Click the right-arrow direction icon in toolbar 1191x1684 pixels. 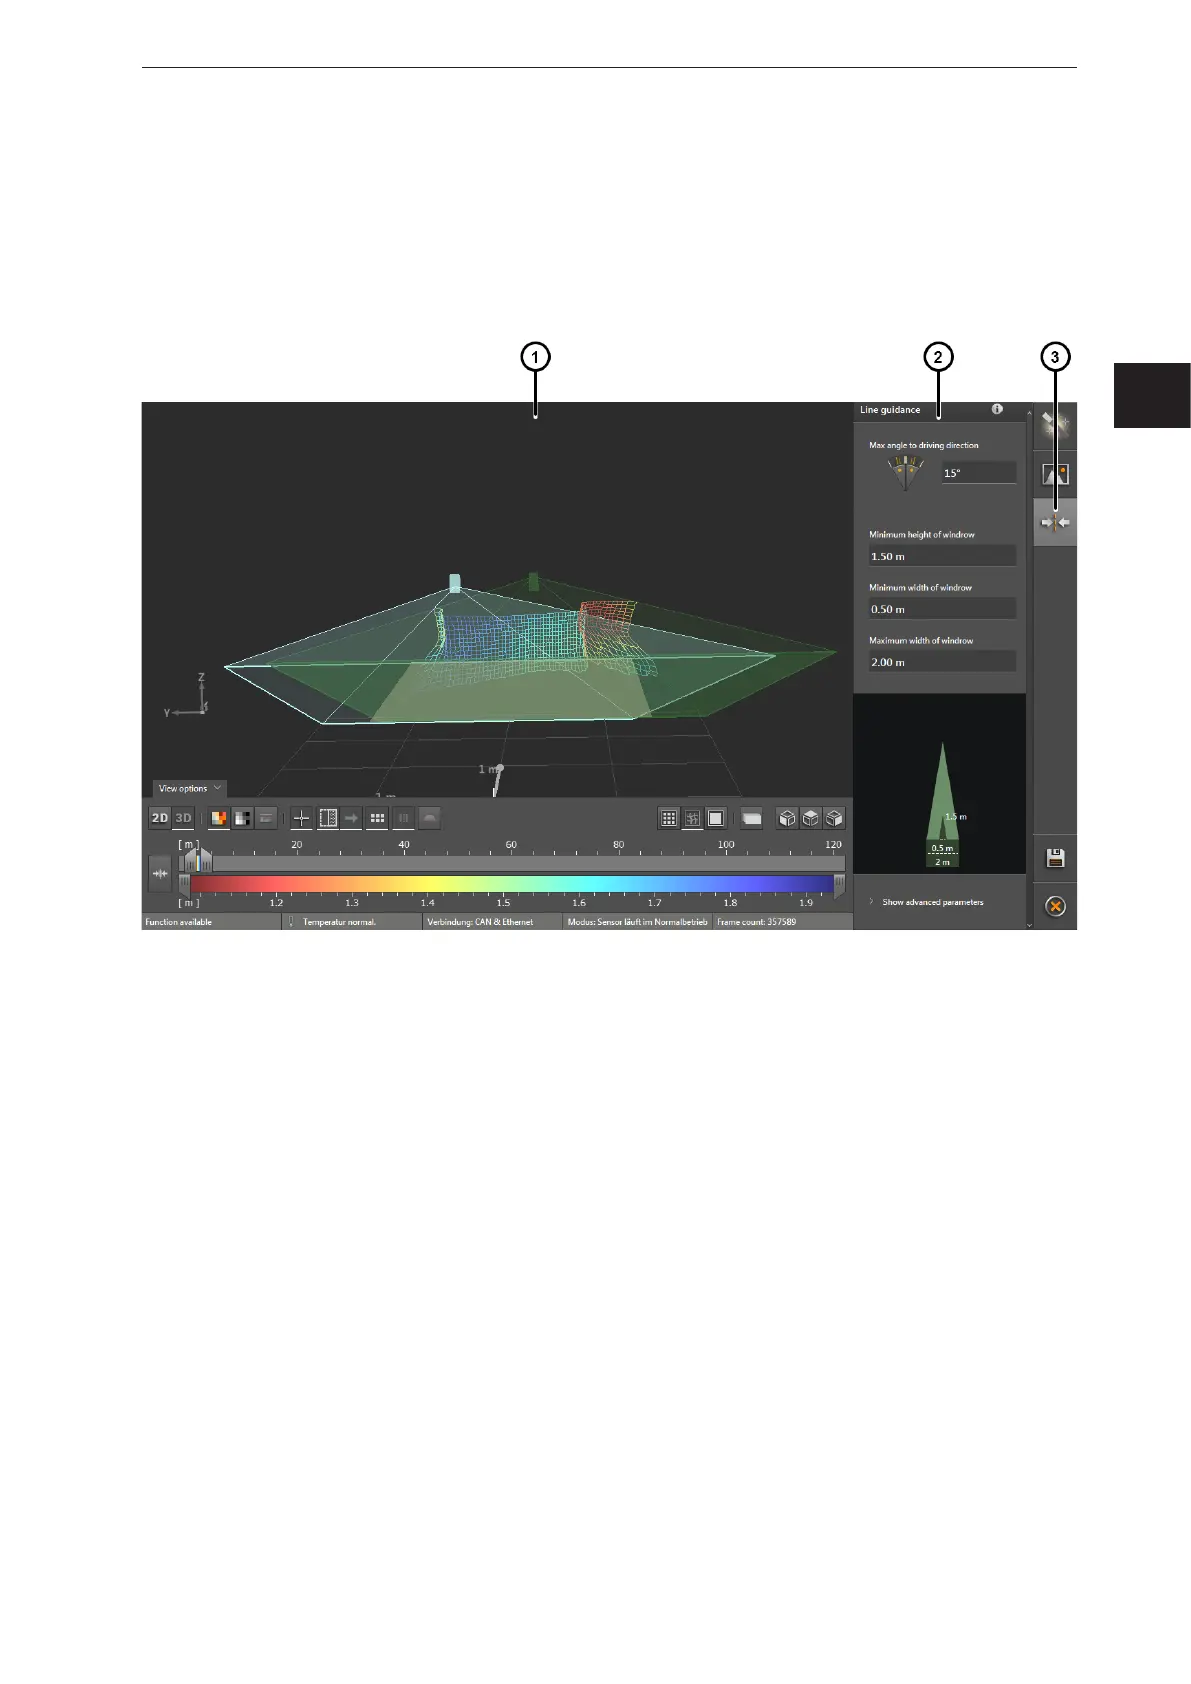tap(352, 818)
